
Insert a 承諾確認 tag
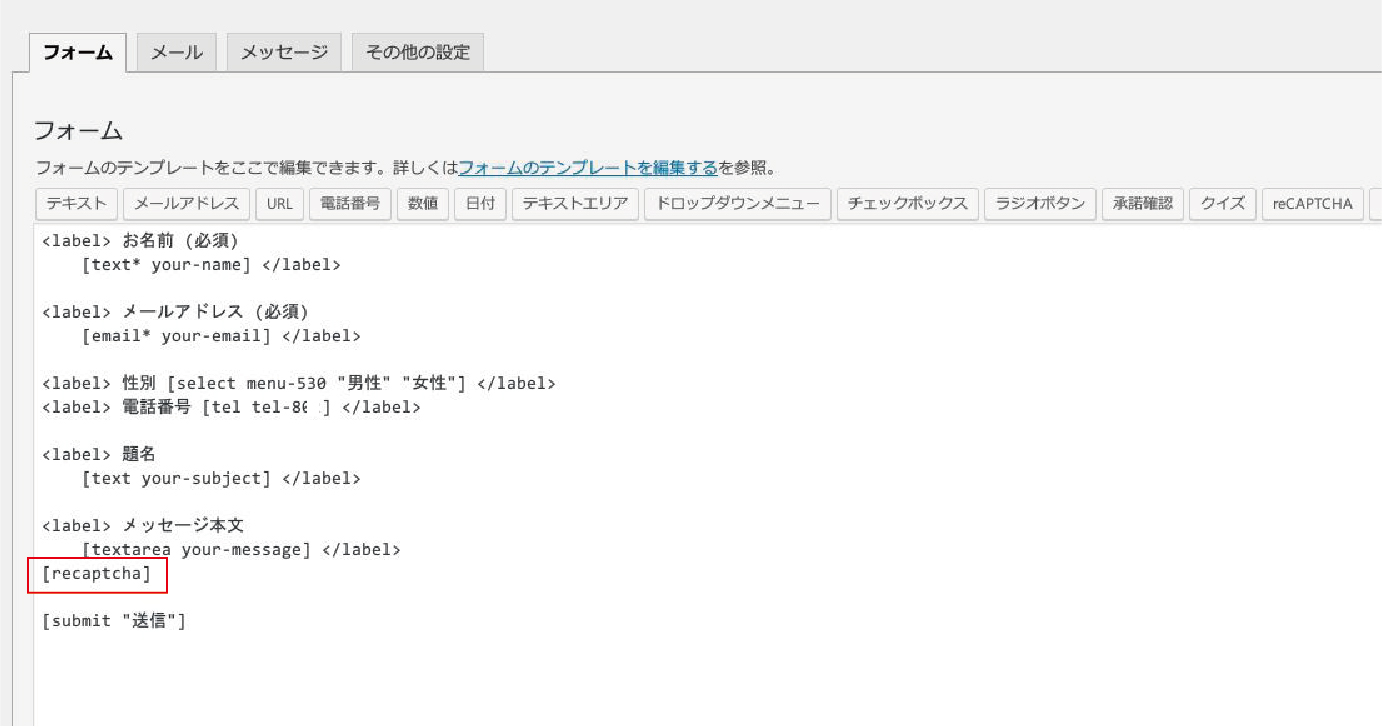[x=1143, y=204]
